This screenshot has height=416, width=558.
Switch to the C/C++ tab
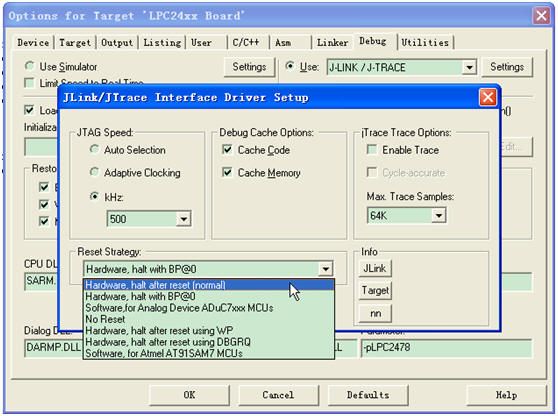point(248,43)
